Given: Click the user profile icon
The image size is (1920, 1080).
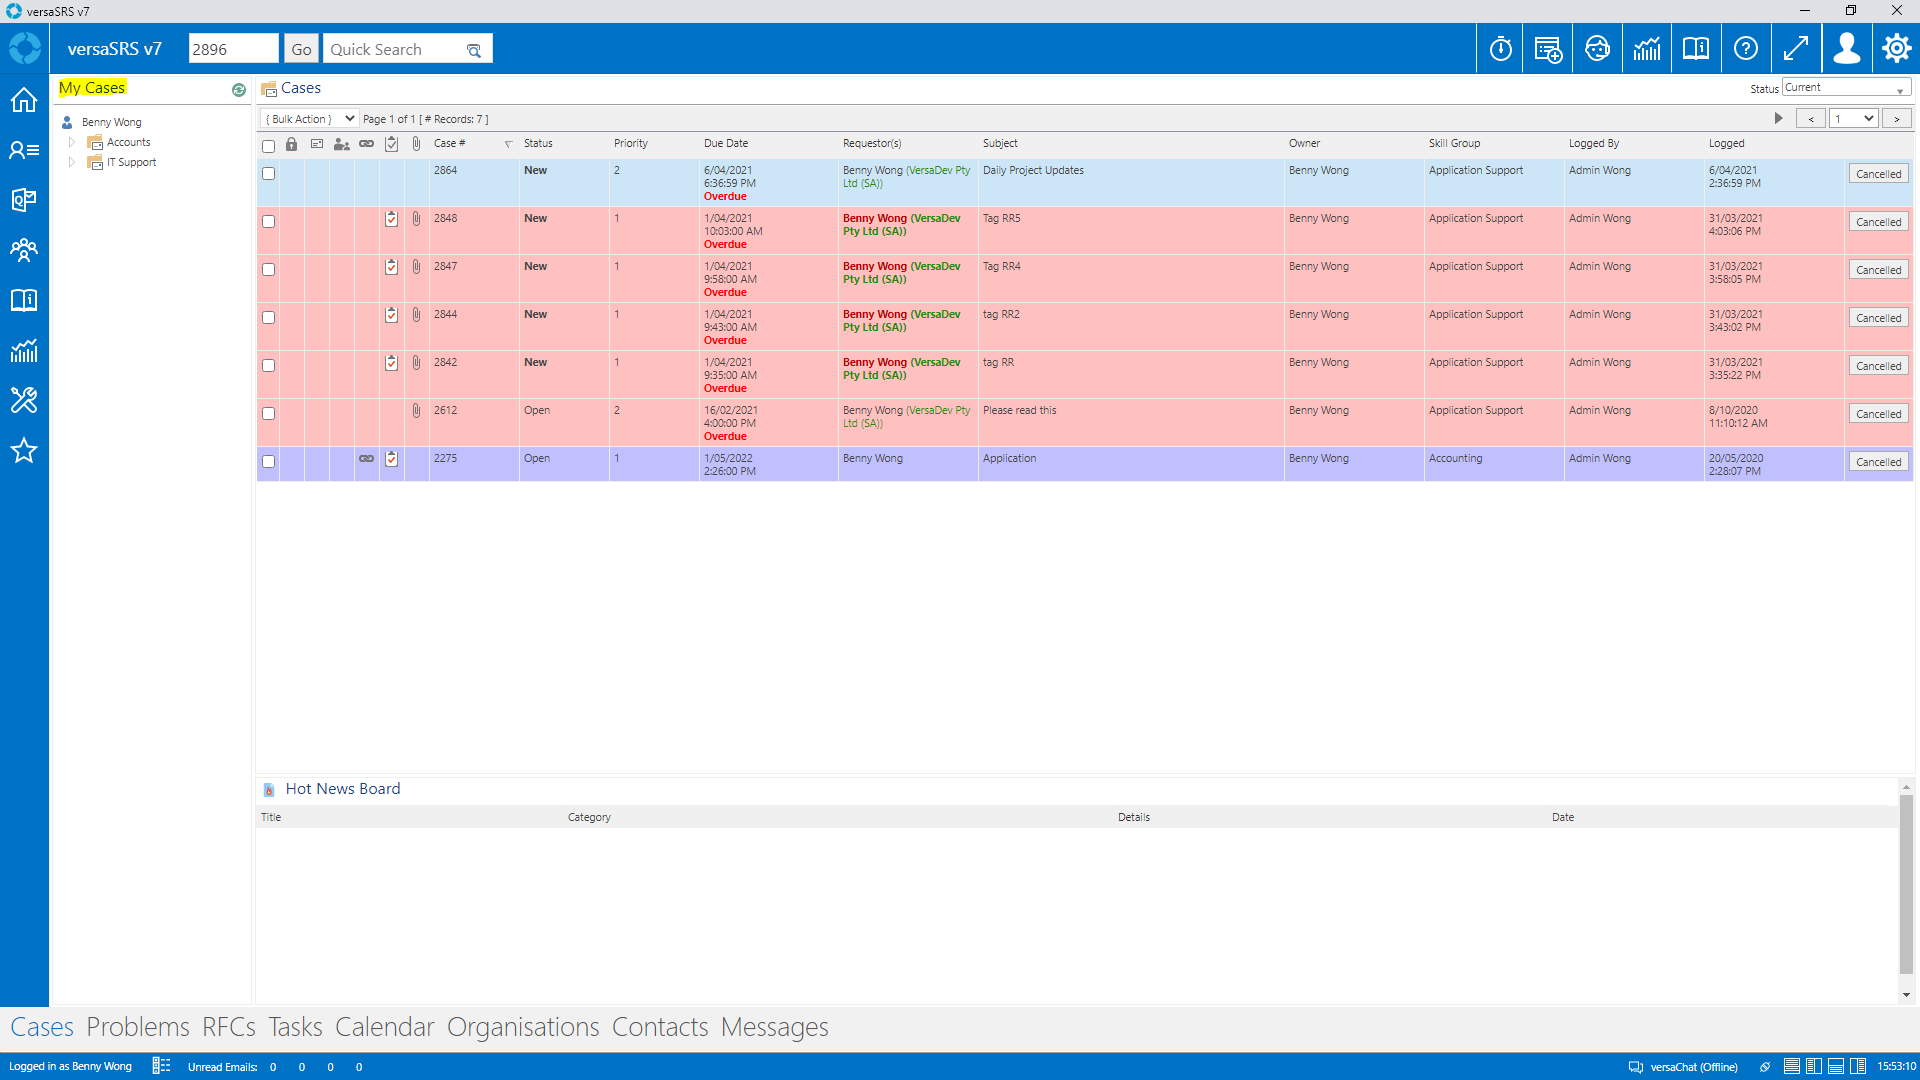Looking at the screenshot, I should [1847, 47].
